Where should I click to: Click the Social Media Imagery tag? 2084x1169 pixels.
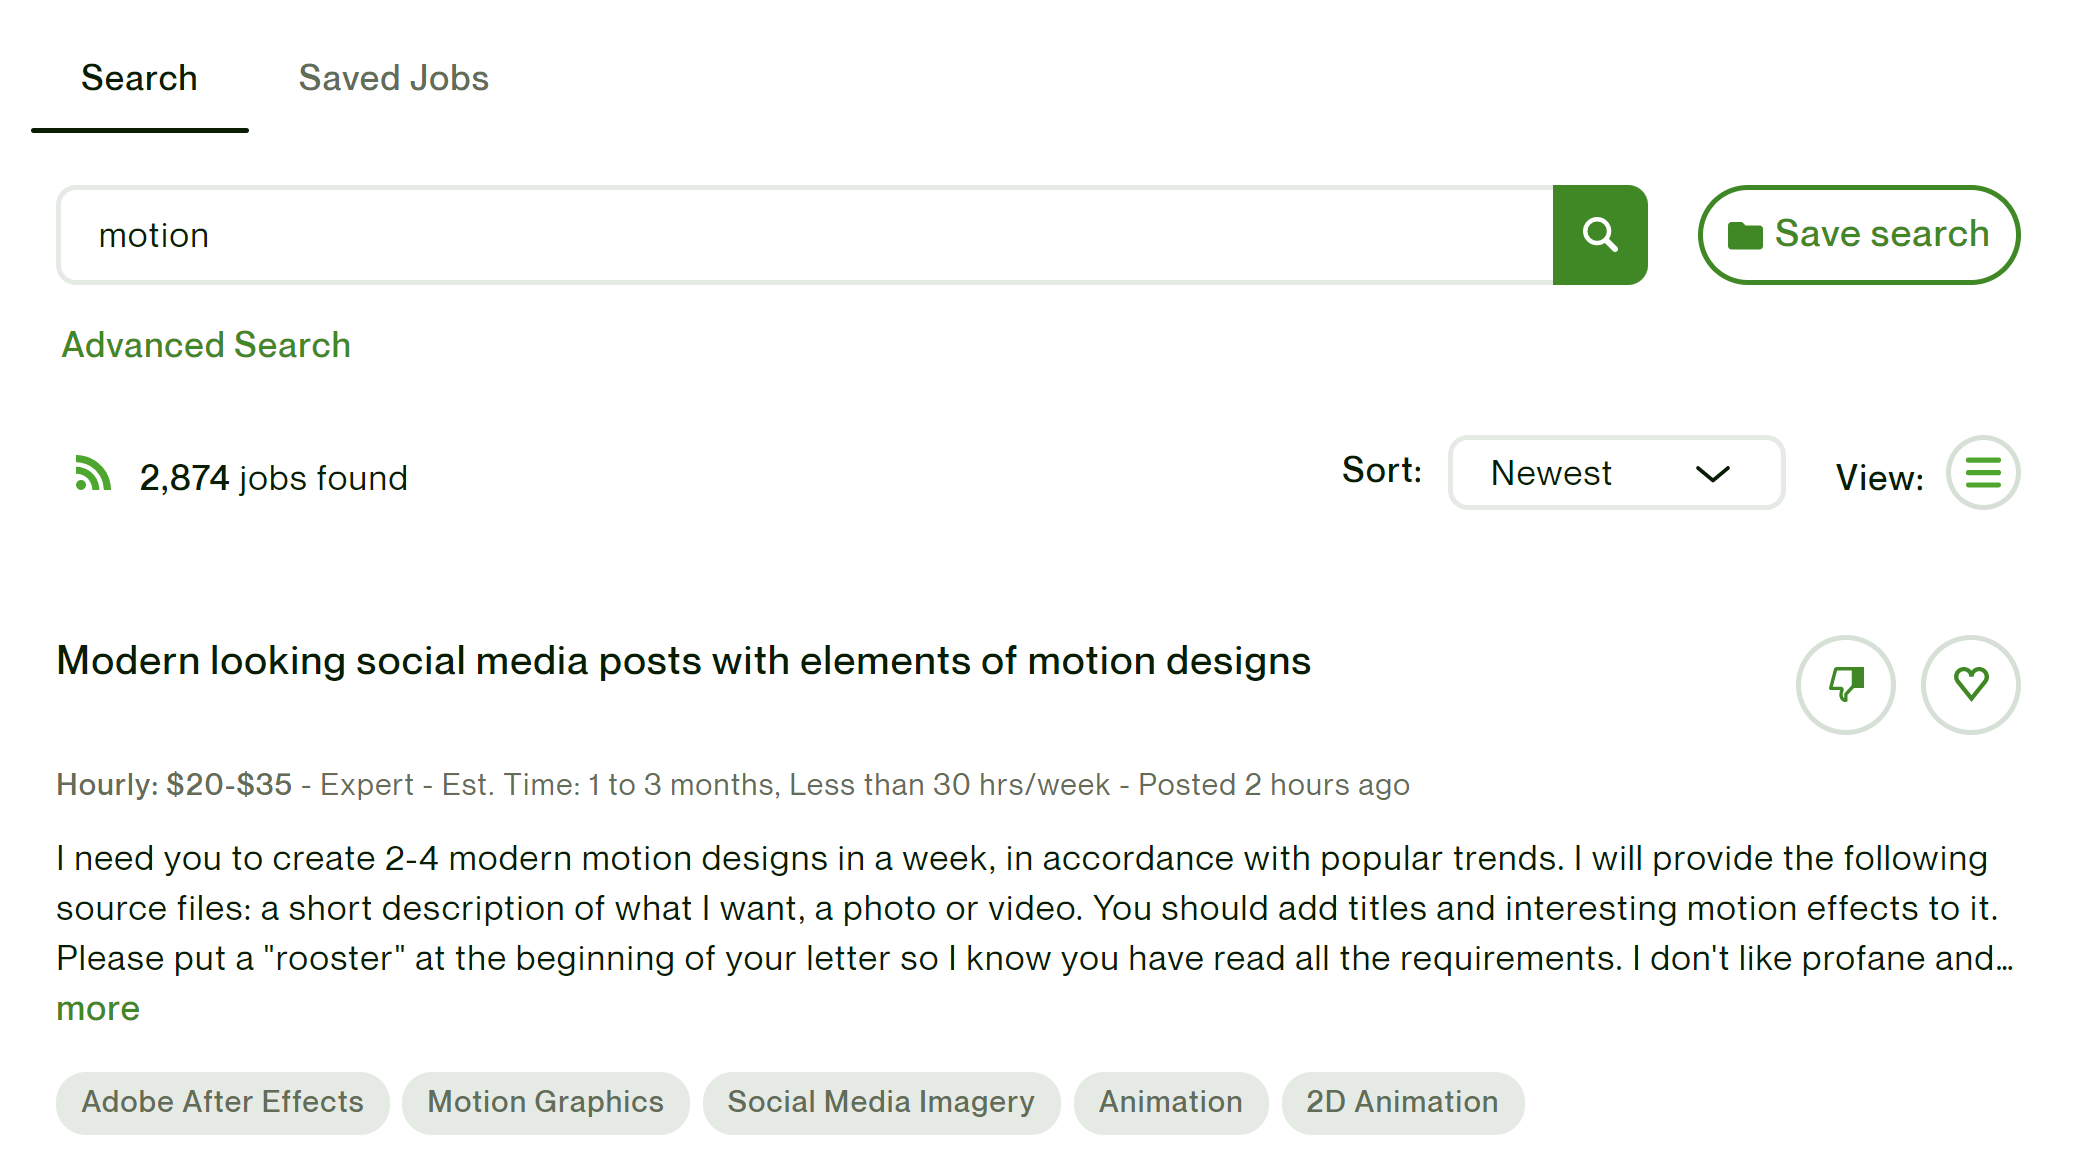click(880, 1102)
